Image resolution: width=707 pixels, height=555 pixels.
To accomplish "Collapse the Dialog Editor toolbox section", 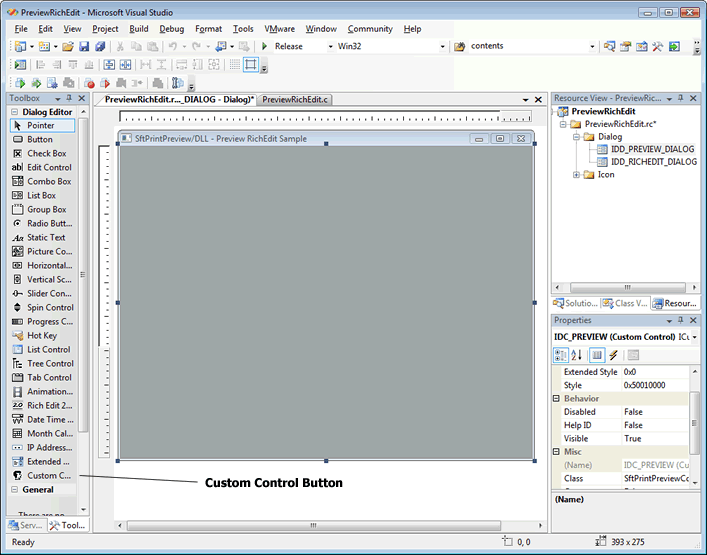I will point(14,112).
